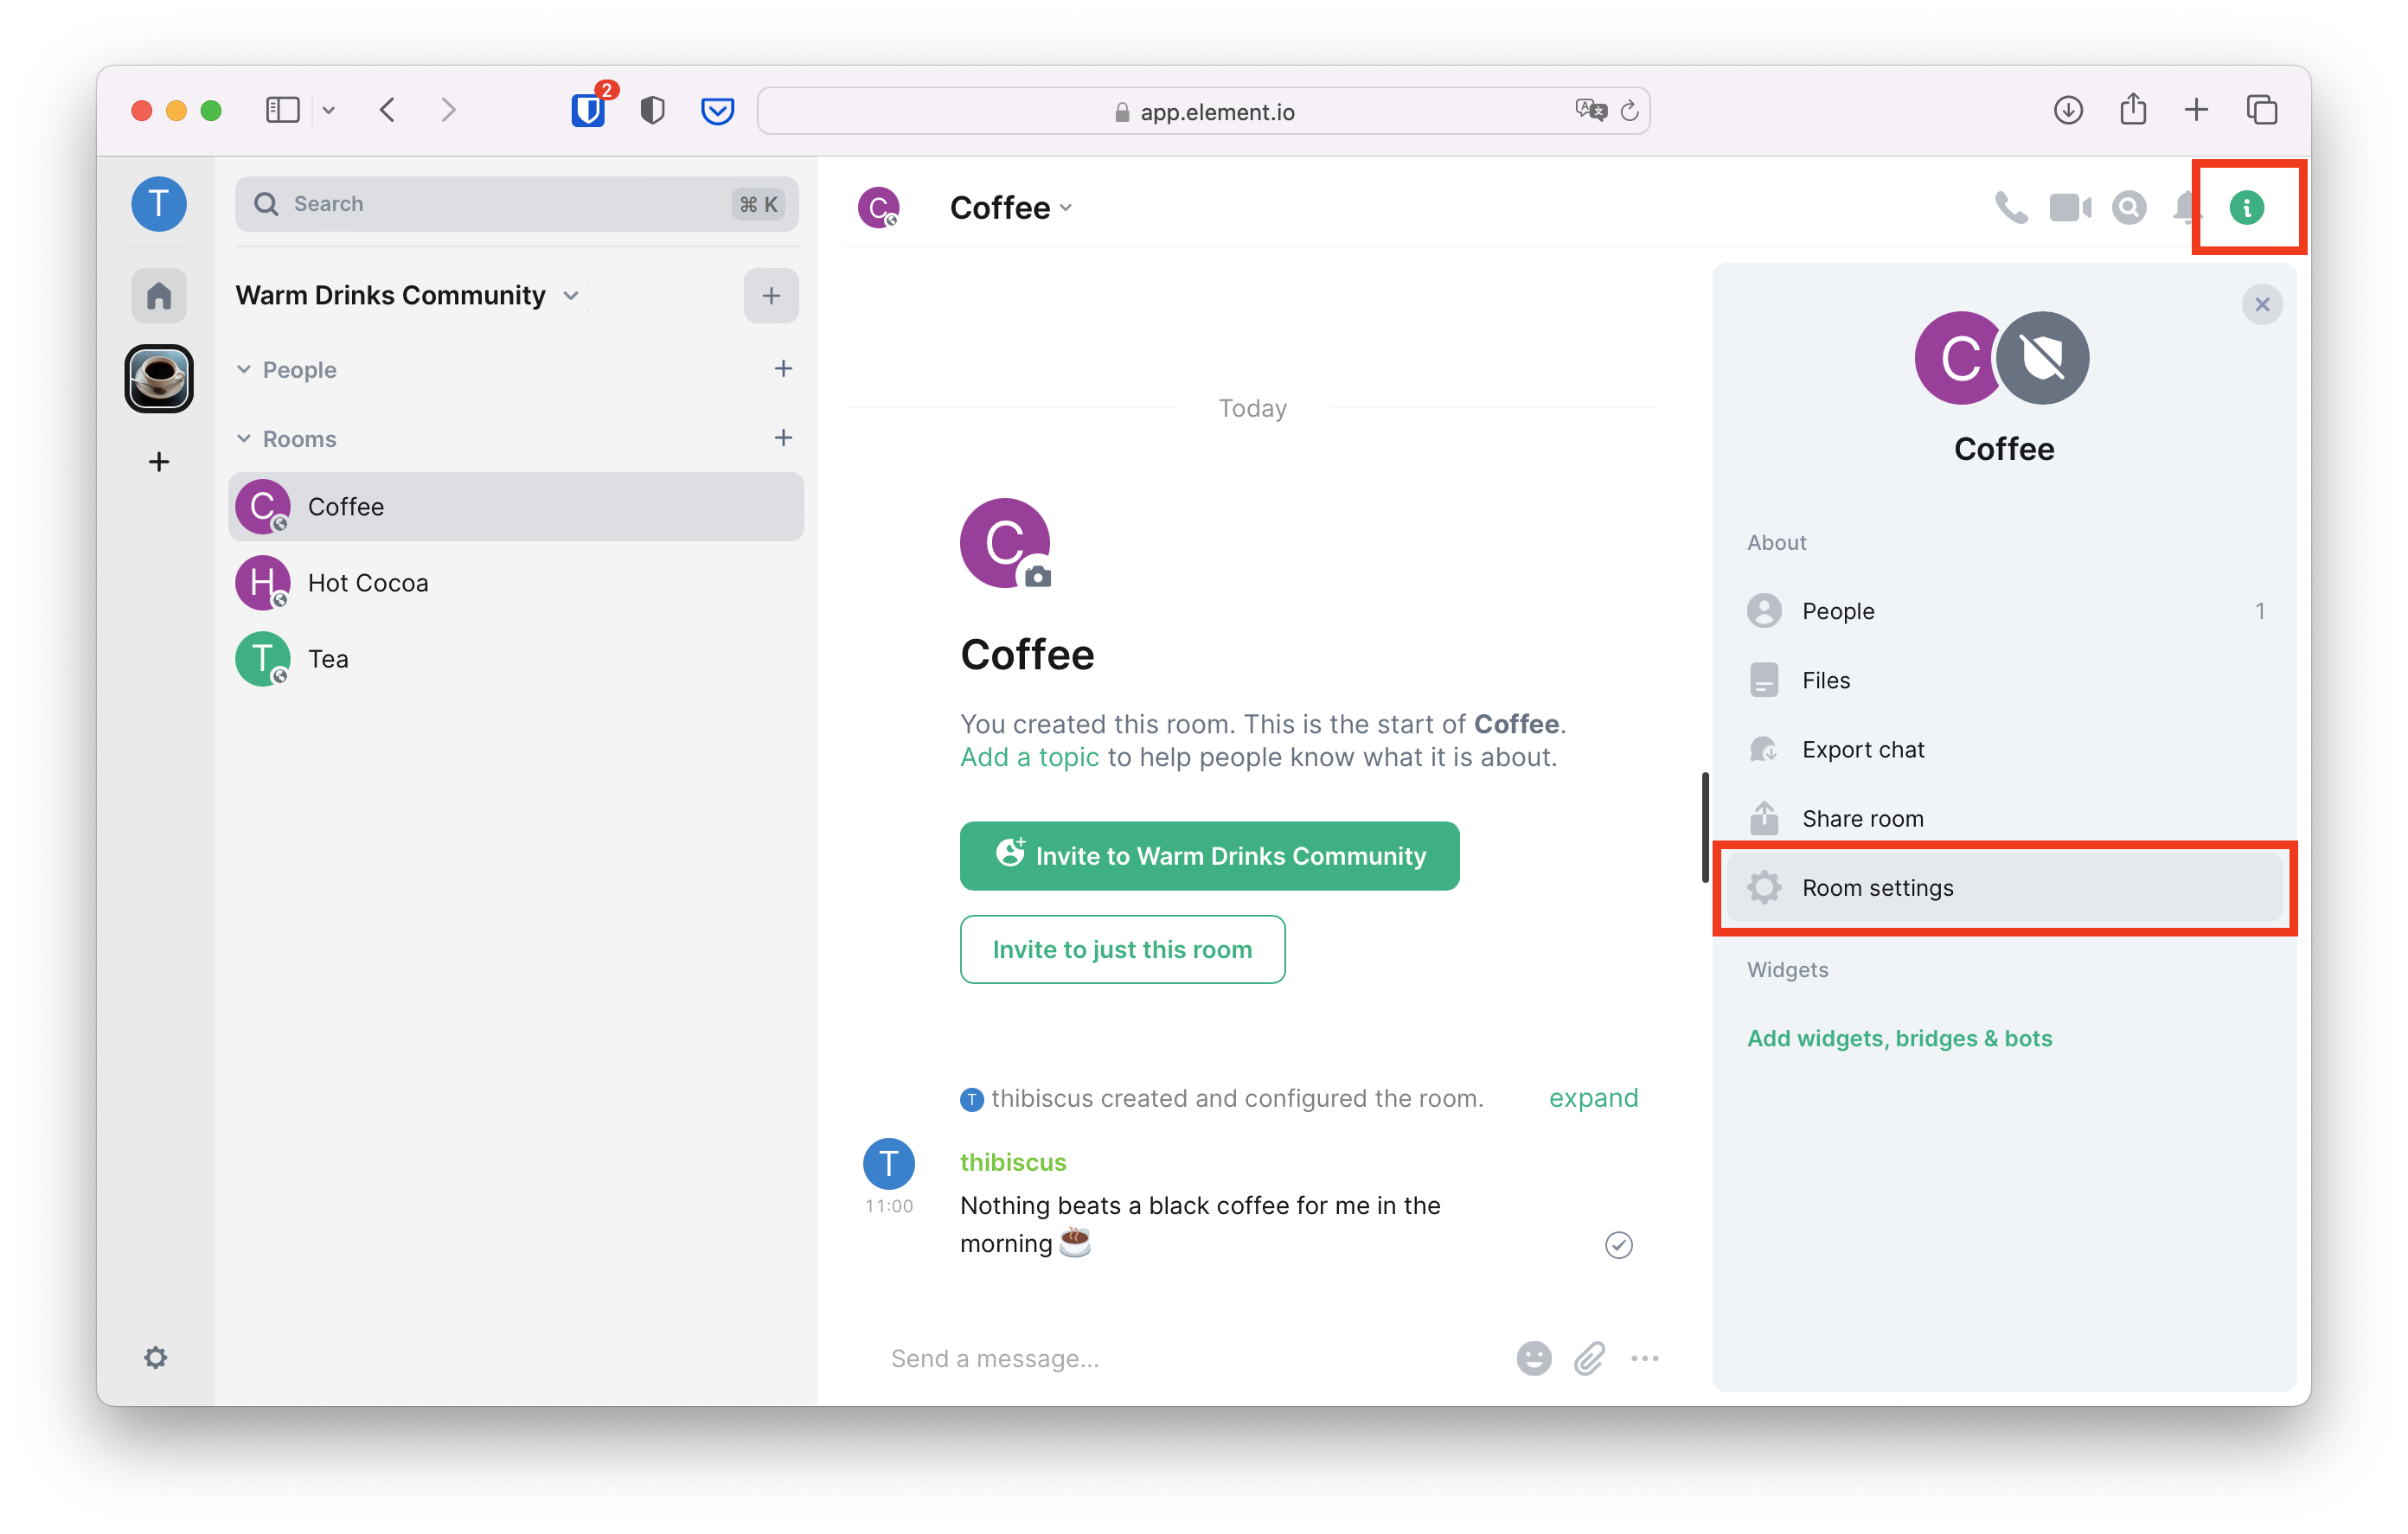Start a video call
The width and height of the screenshot is (2408, 1534).
click(2069, 207)
